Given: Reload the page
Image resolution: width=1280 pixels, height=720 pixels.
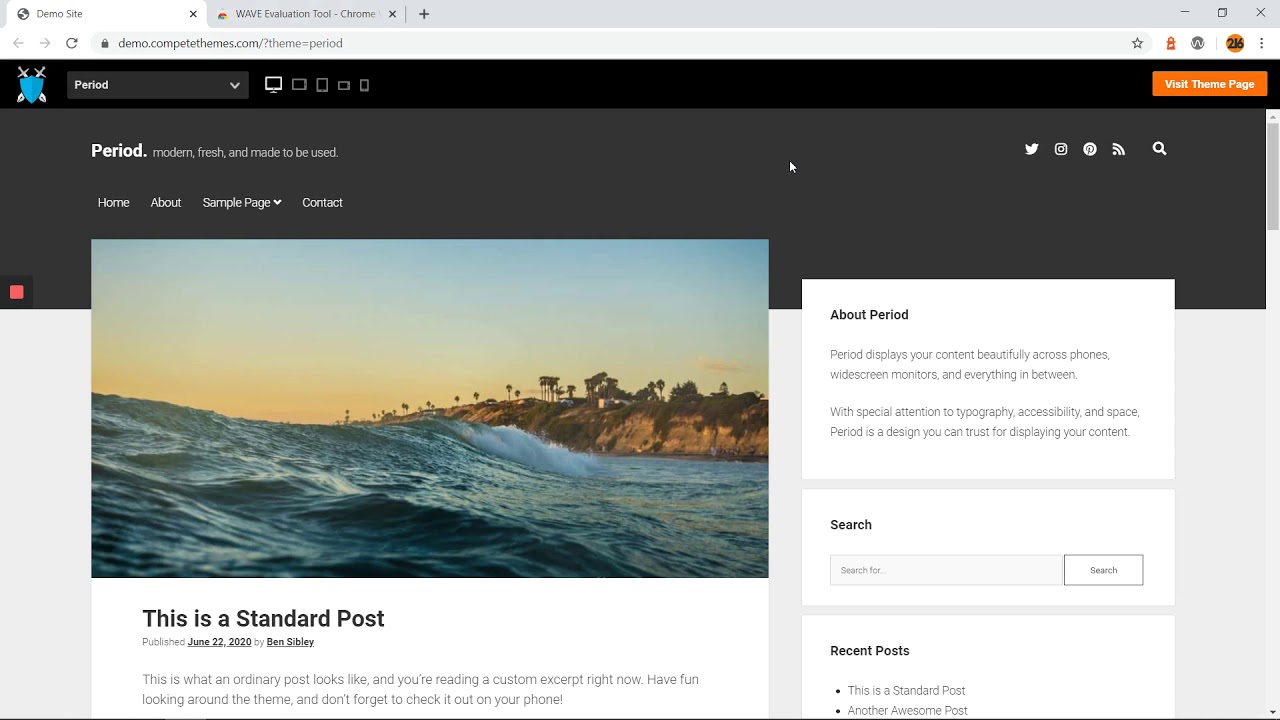Looking at the screenshot, I should (x=72, y=43).
